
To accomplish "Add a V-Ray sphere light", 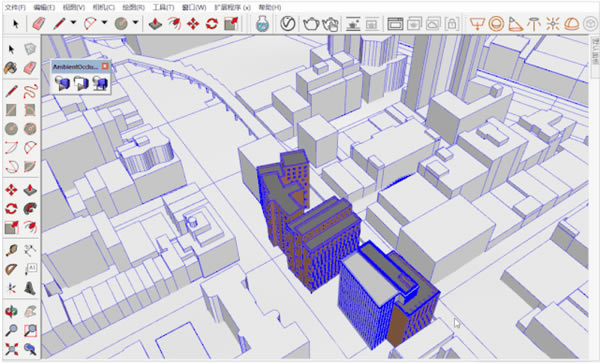I will [496, 24].
